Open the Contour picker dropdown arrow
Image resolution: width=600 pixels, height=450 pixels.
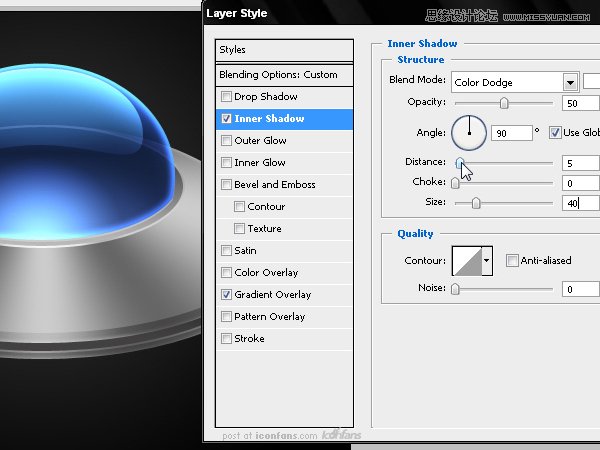[488, 261]
